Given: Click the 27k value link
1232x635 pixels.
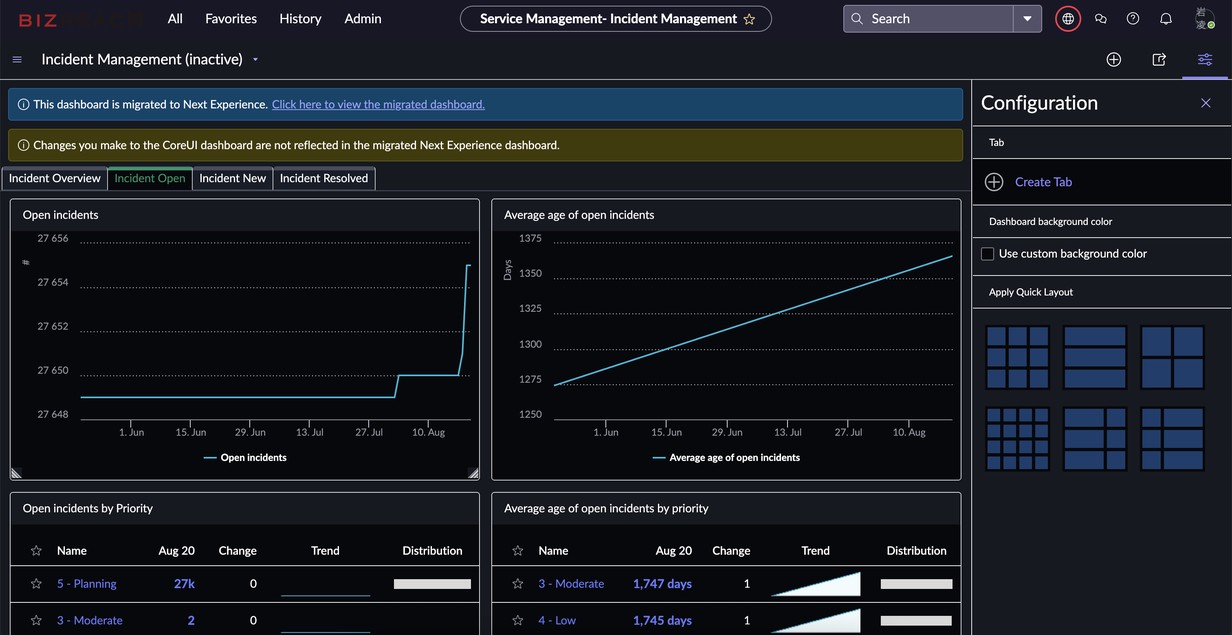Looking at the screenshot, I should [184, 584].
